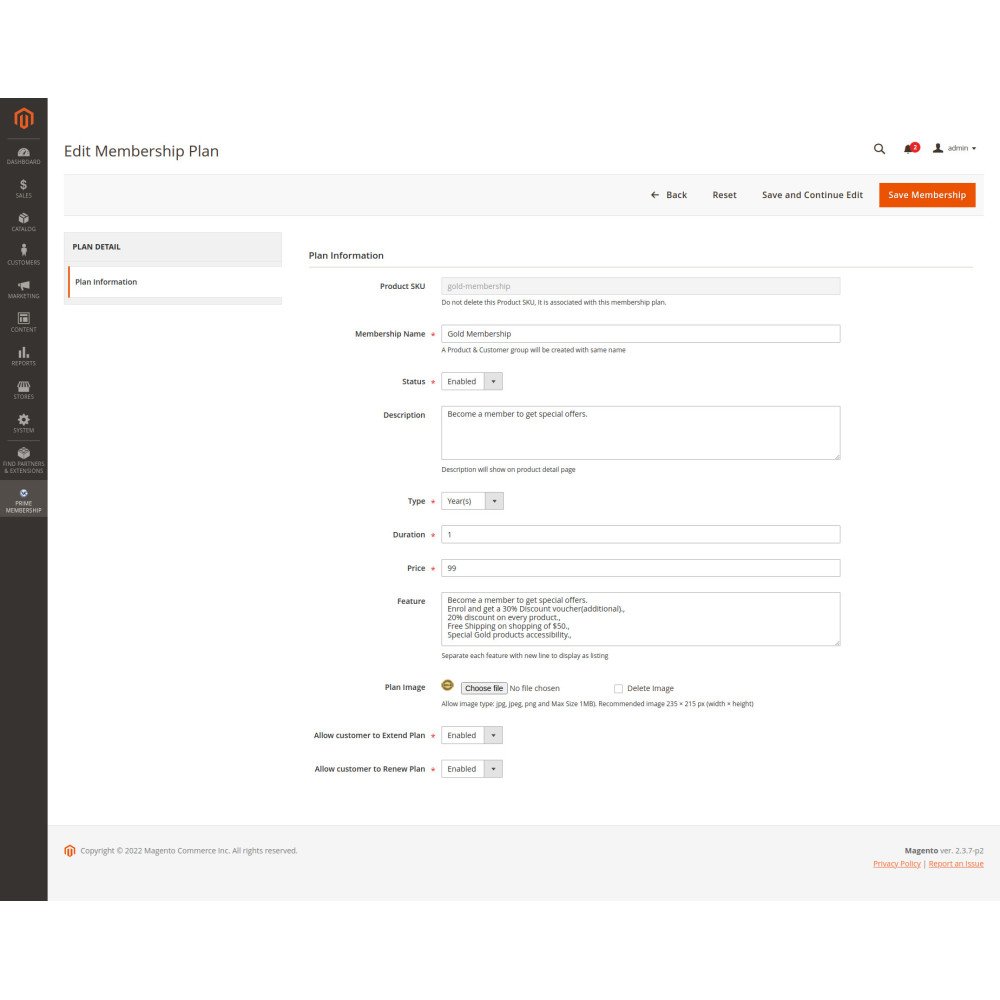Click the 'Plan Information' section title

(346, 255)
